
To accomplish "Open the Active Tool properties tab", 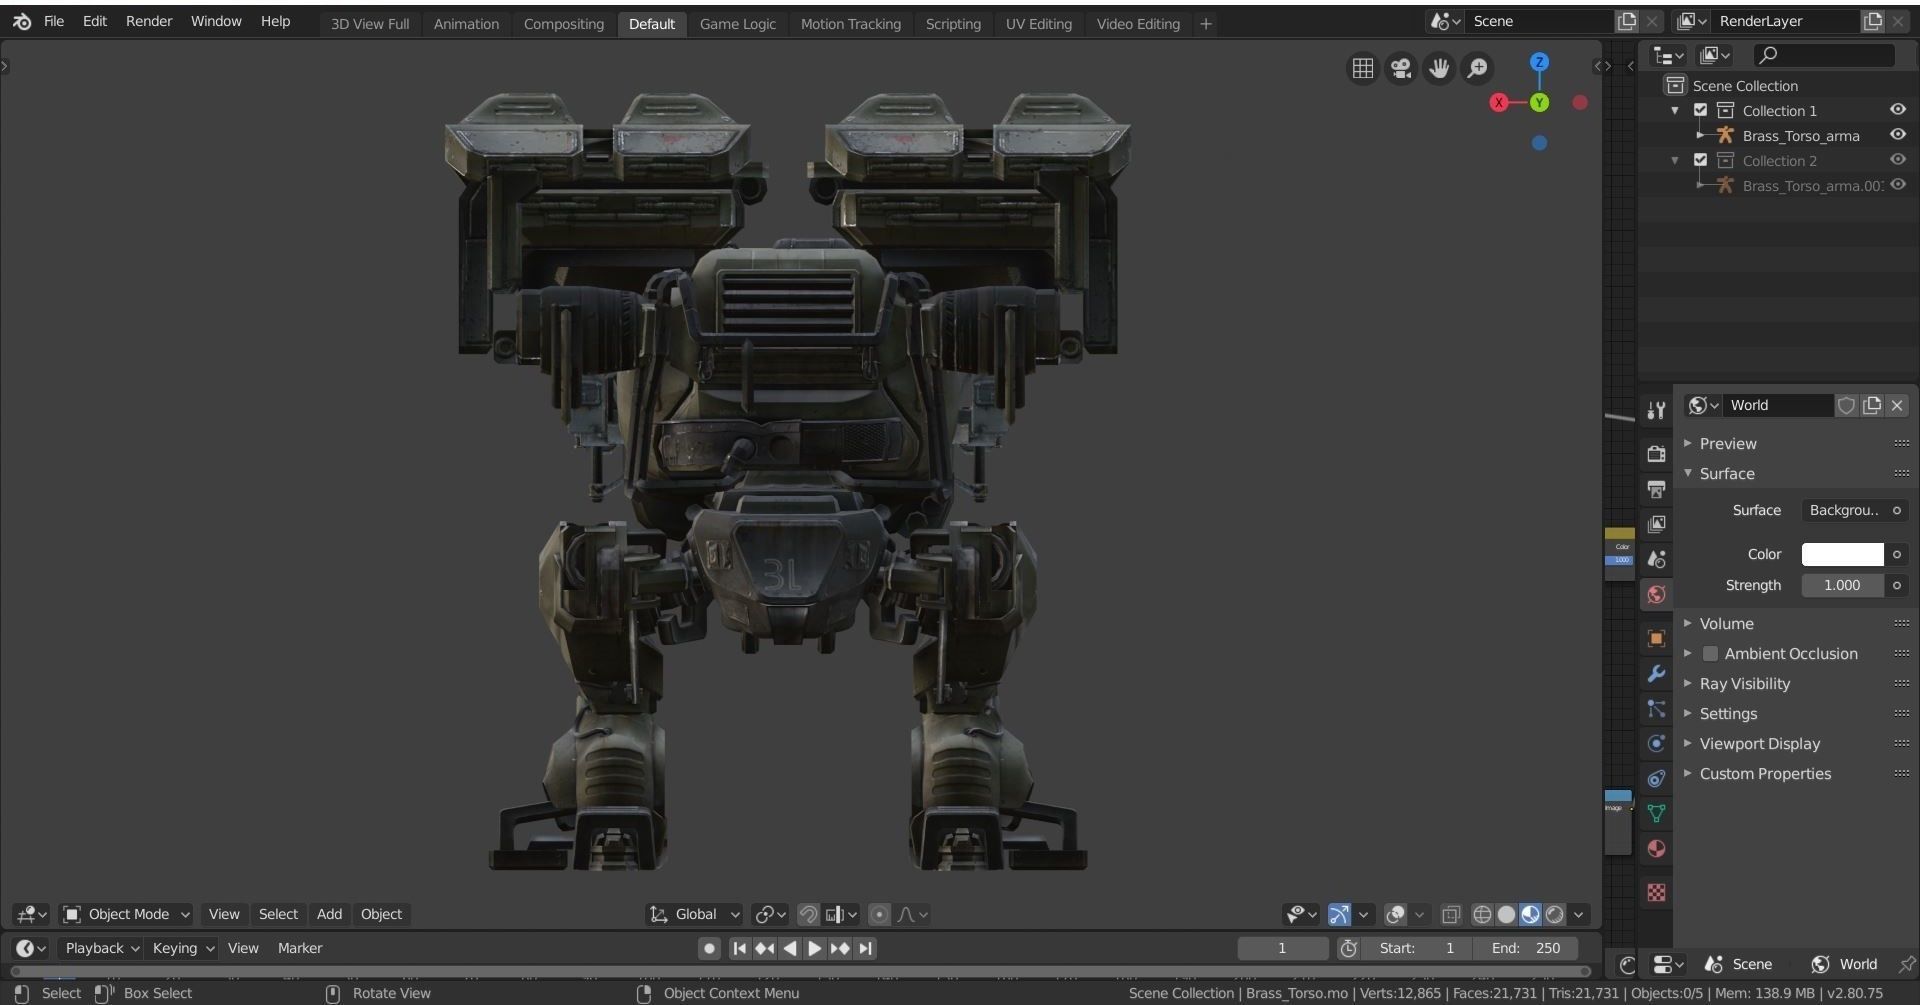I will 1656,410.
